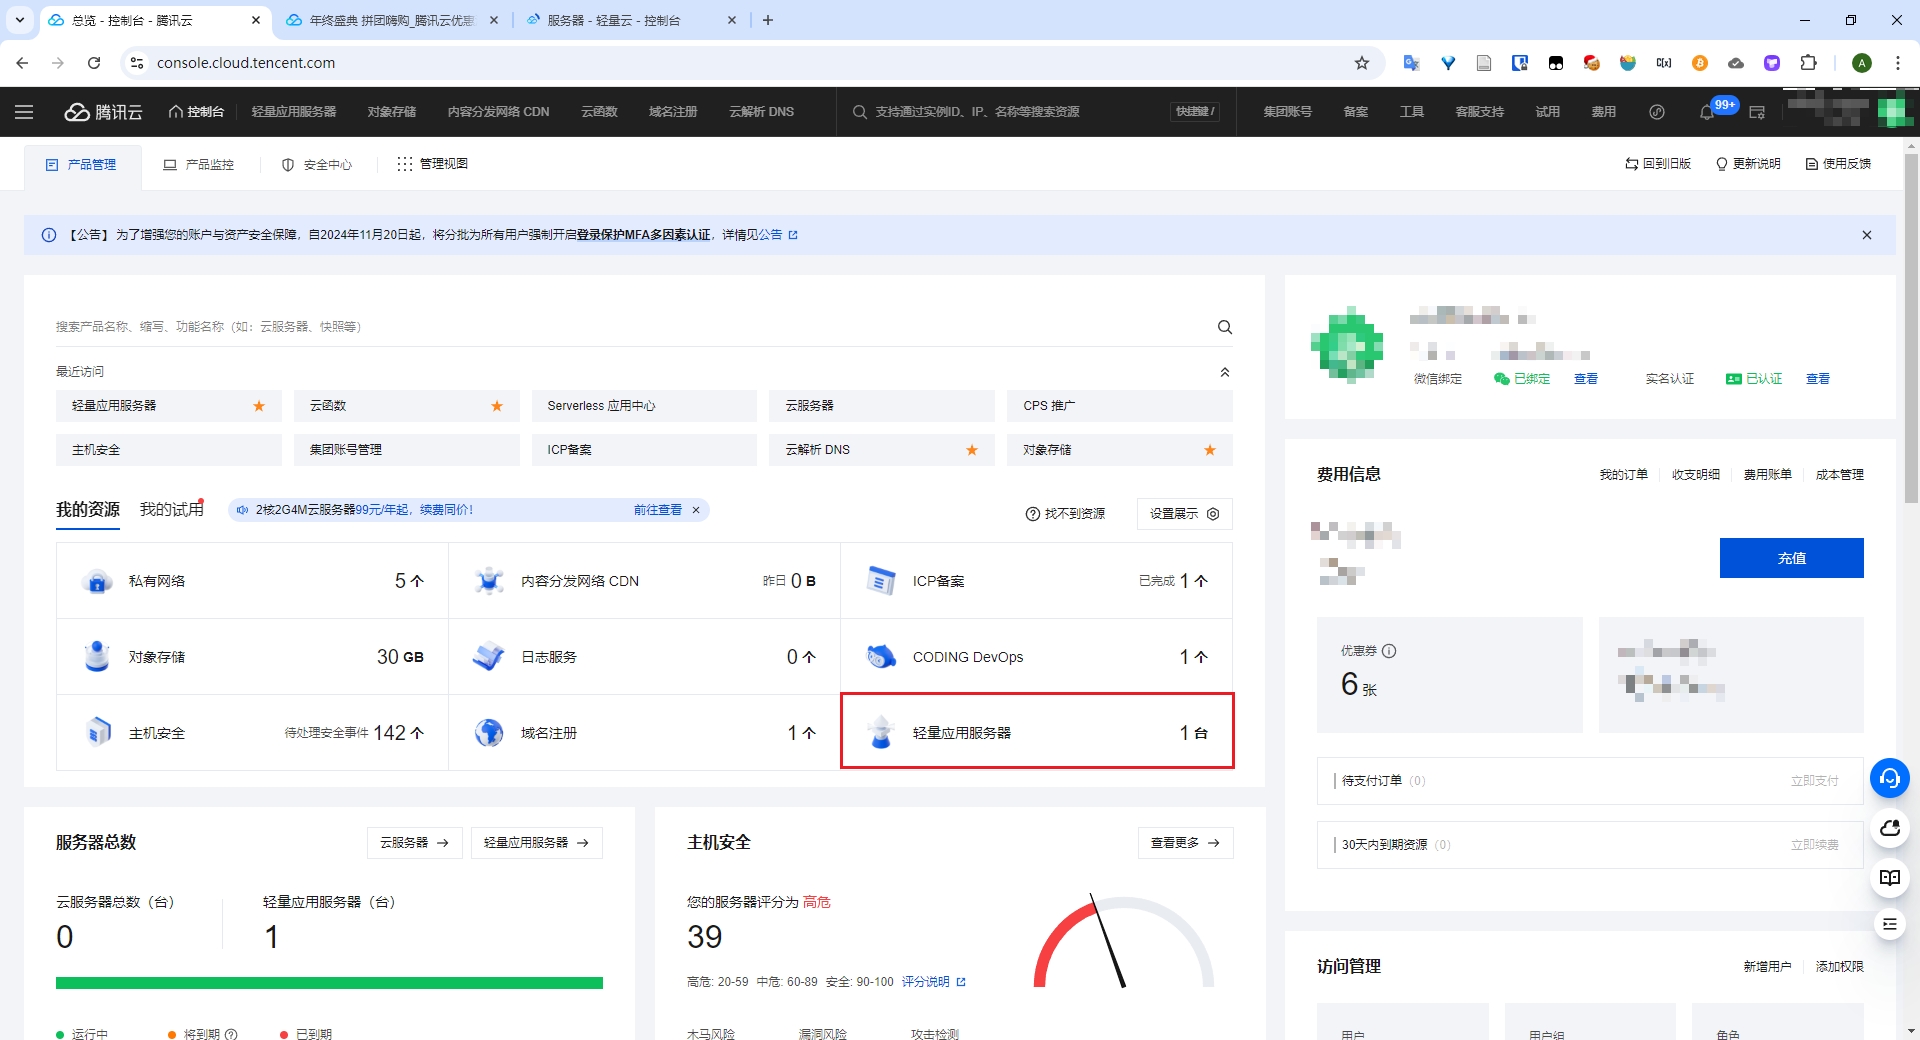
Task: Open browser tab list dropdown
Action: pos(20,20)
